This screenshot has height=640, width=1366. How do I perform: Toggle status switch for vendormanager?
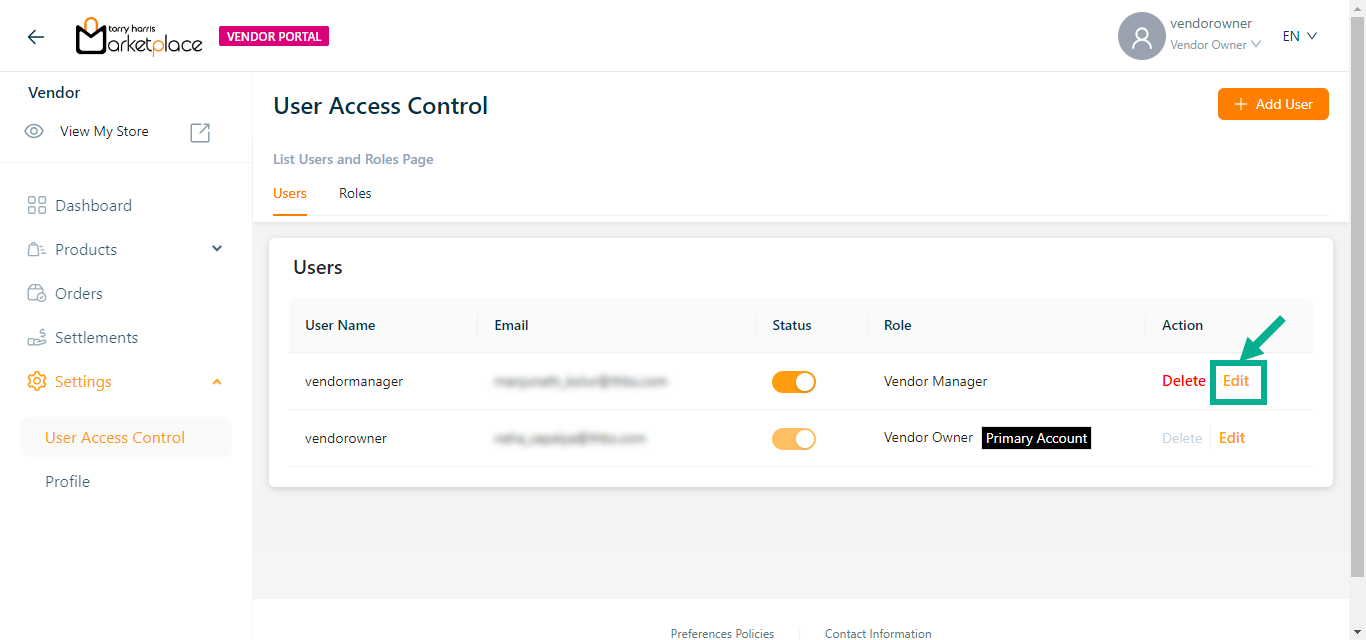pos(793,381)
